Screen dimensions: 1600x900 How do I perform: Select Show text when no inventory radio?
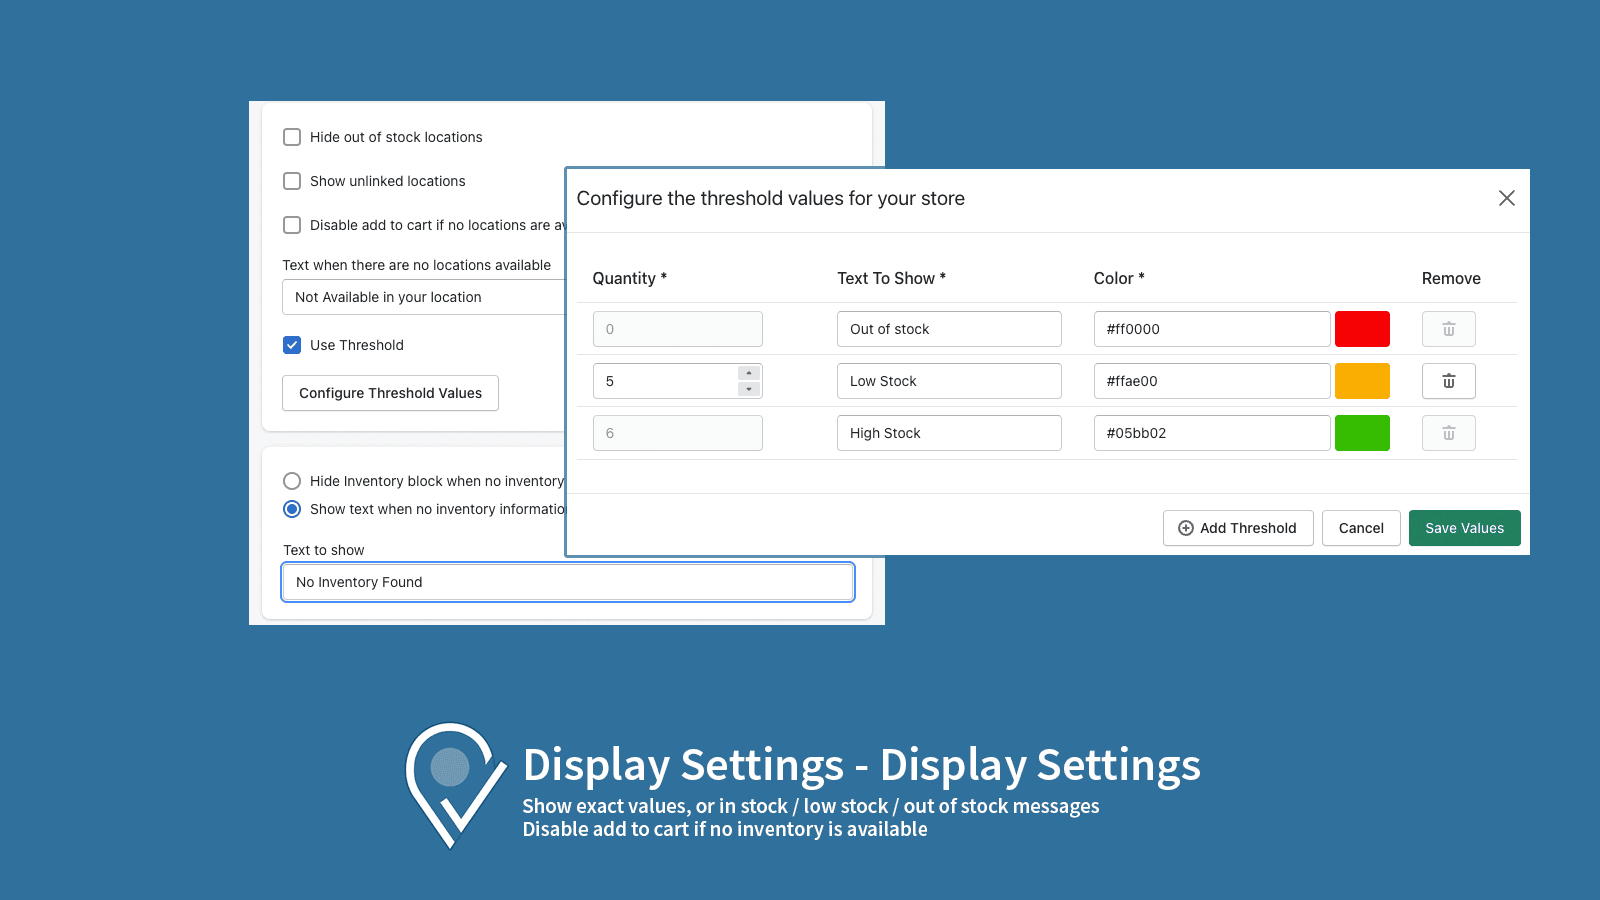coord(292,509)
